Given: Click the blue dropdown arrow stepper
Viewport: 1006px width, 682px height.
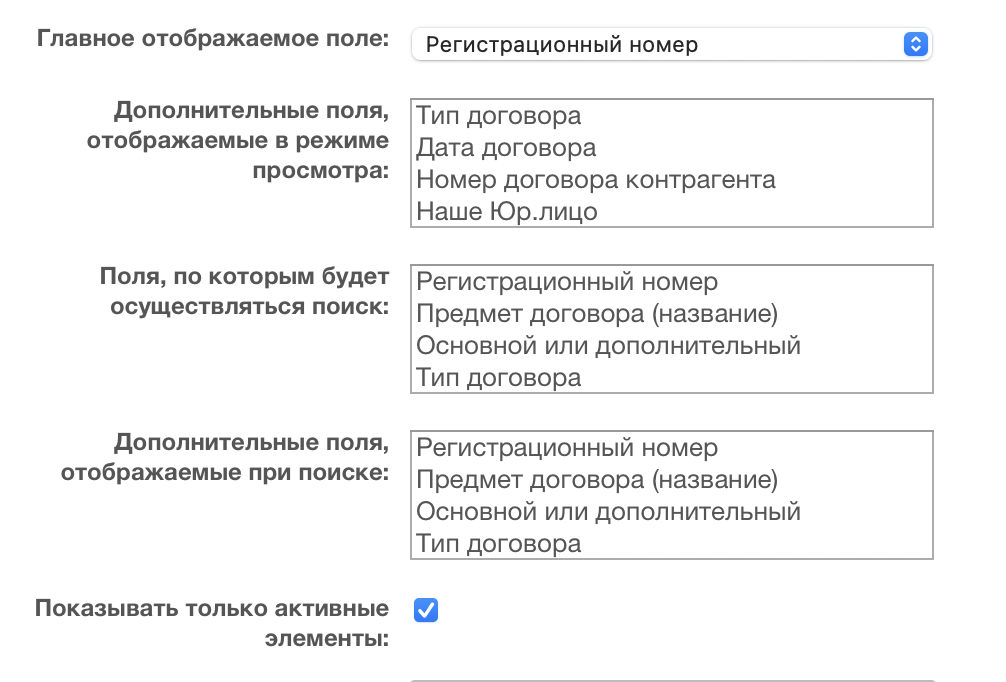Looking at the screenshot, I should click(915, 44).
